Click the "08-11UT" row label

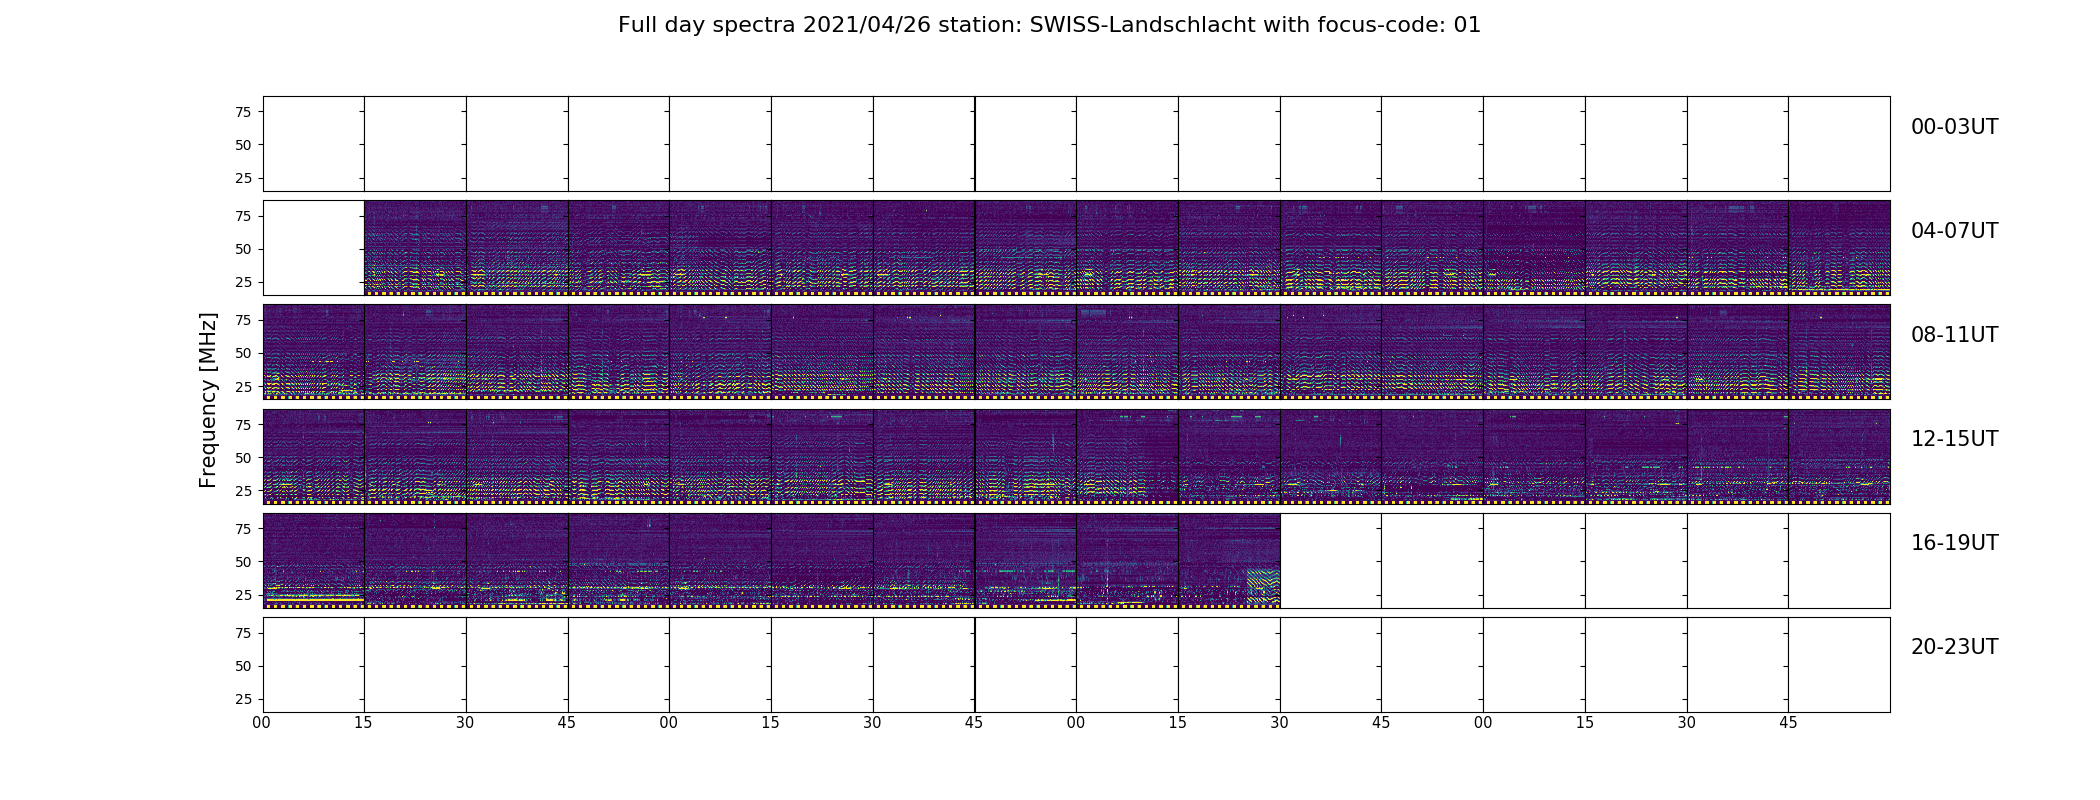[x=1954, y=335]
